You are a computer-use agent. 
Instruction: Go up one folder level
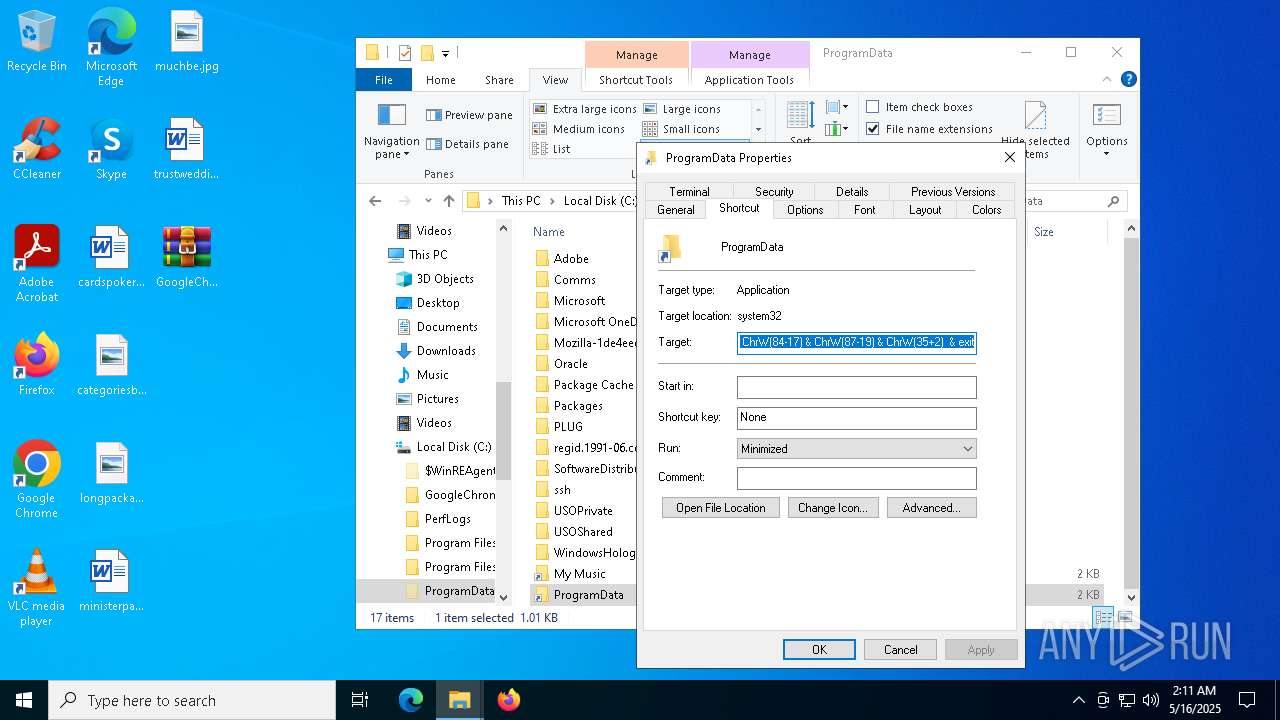(448, 201)
